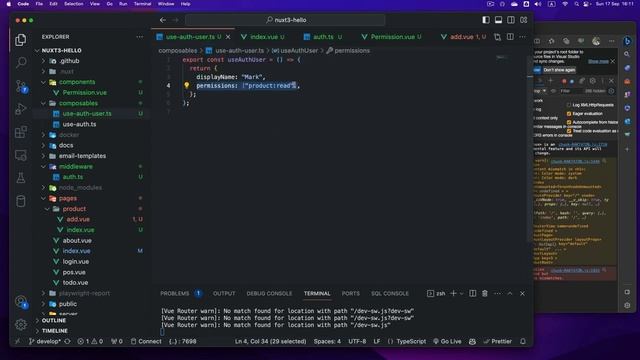
Task: Click Don't show again in DevTools banner
Action: click(559, 70)
